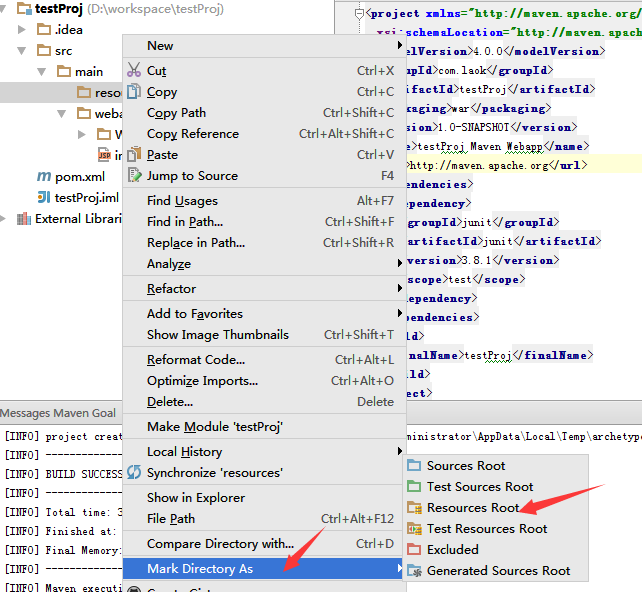The width and height of the screenshot is (642, 592).
Task: Click the Sources Root folder icon
Action: tap(414, 466)
